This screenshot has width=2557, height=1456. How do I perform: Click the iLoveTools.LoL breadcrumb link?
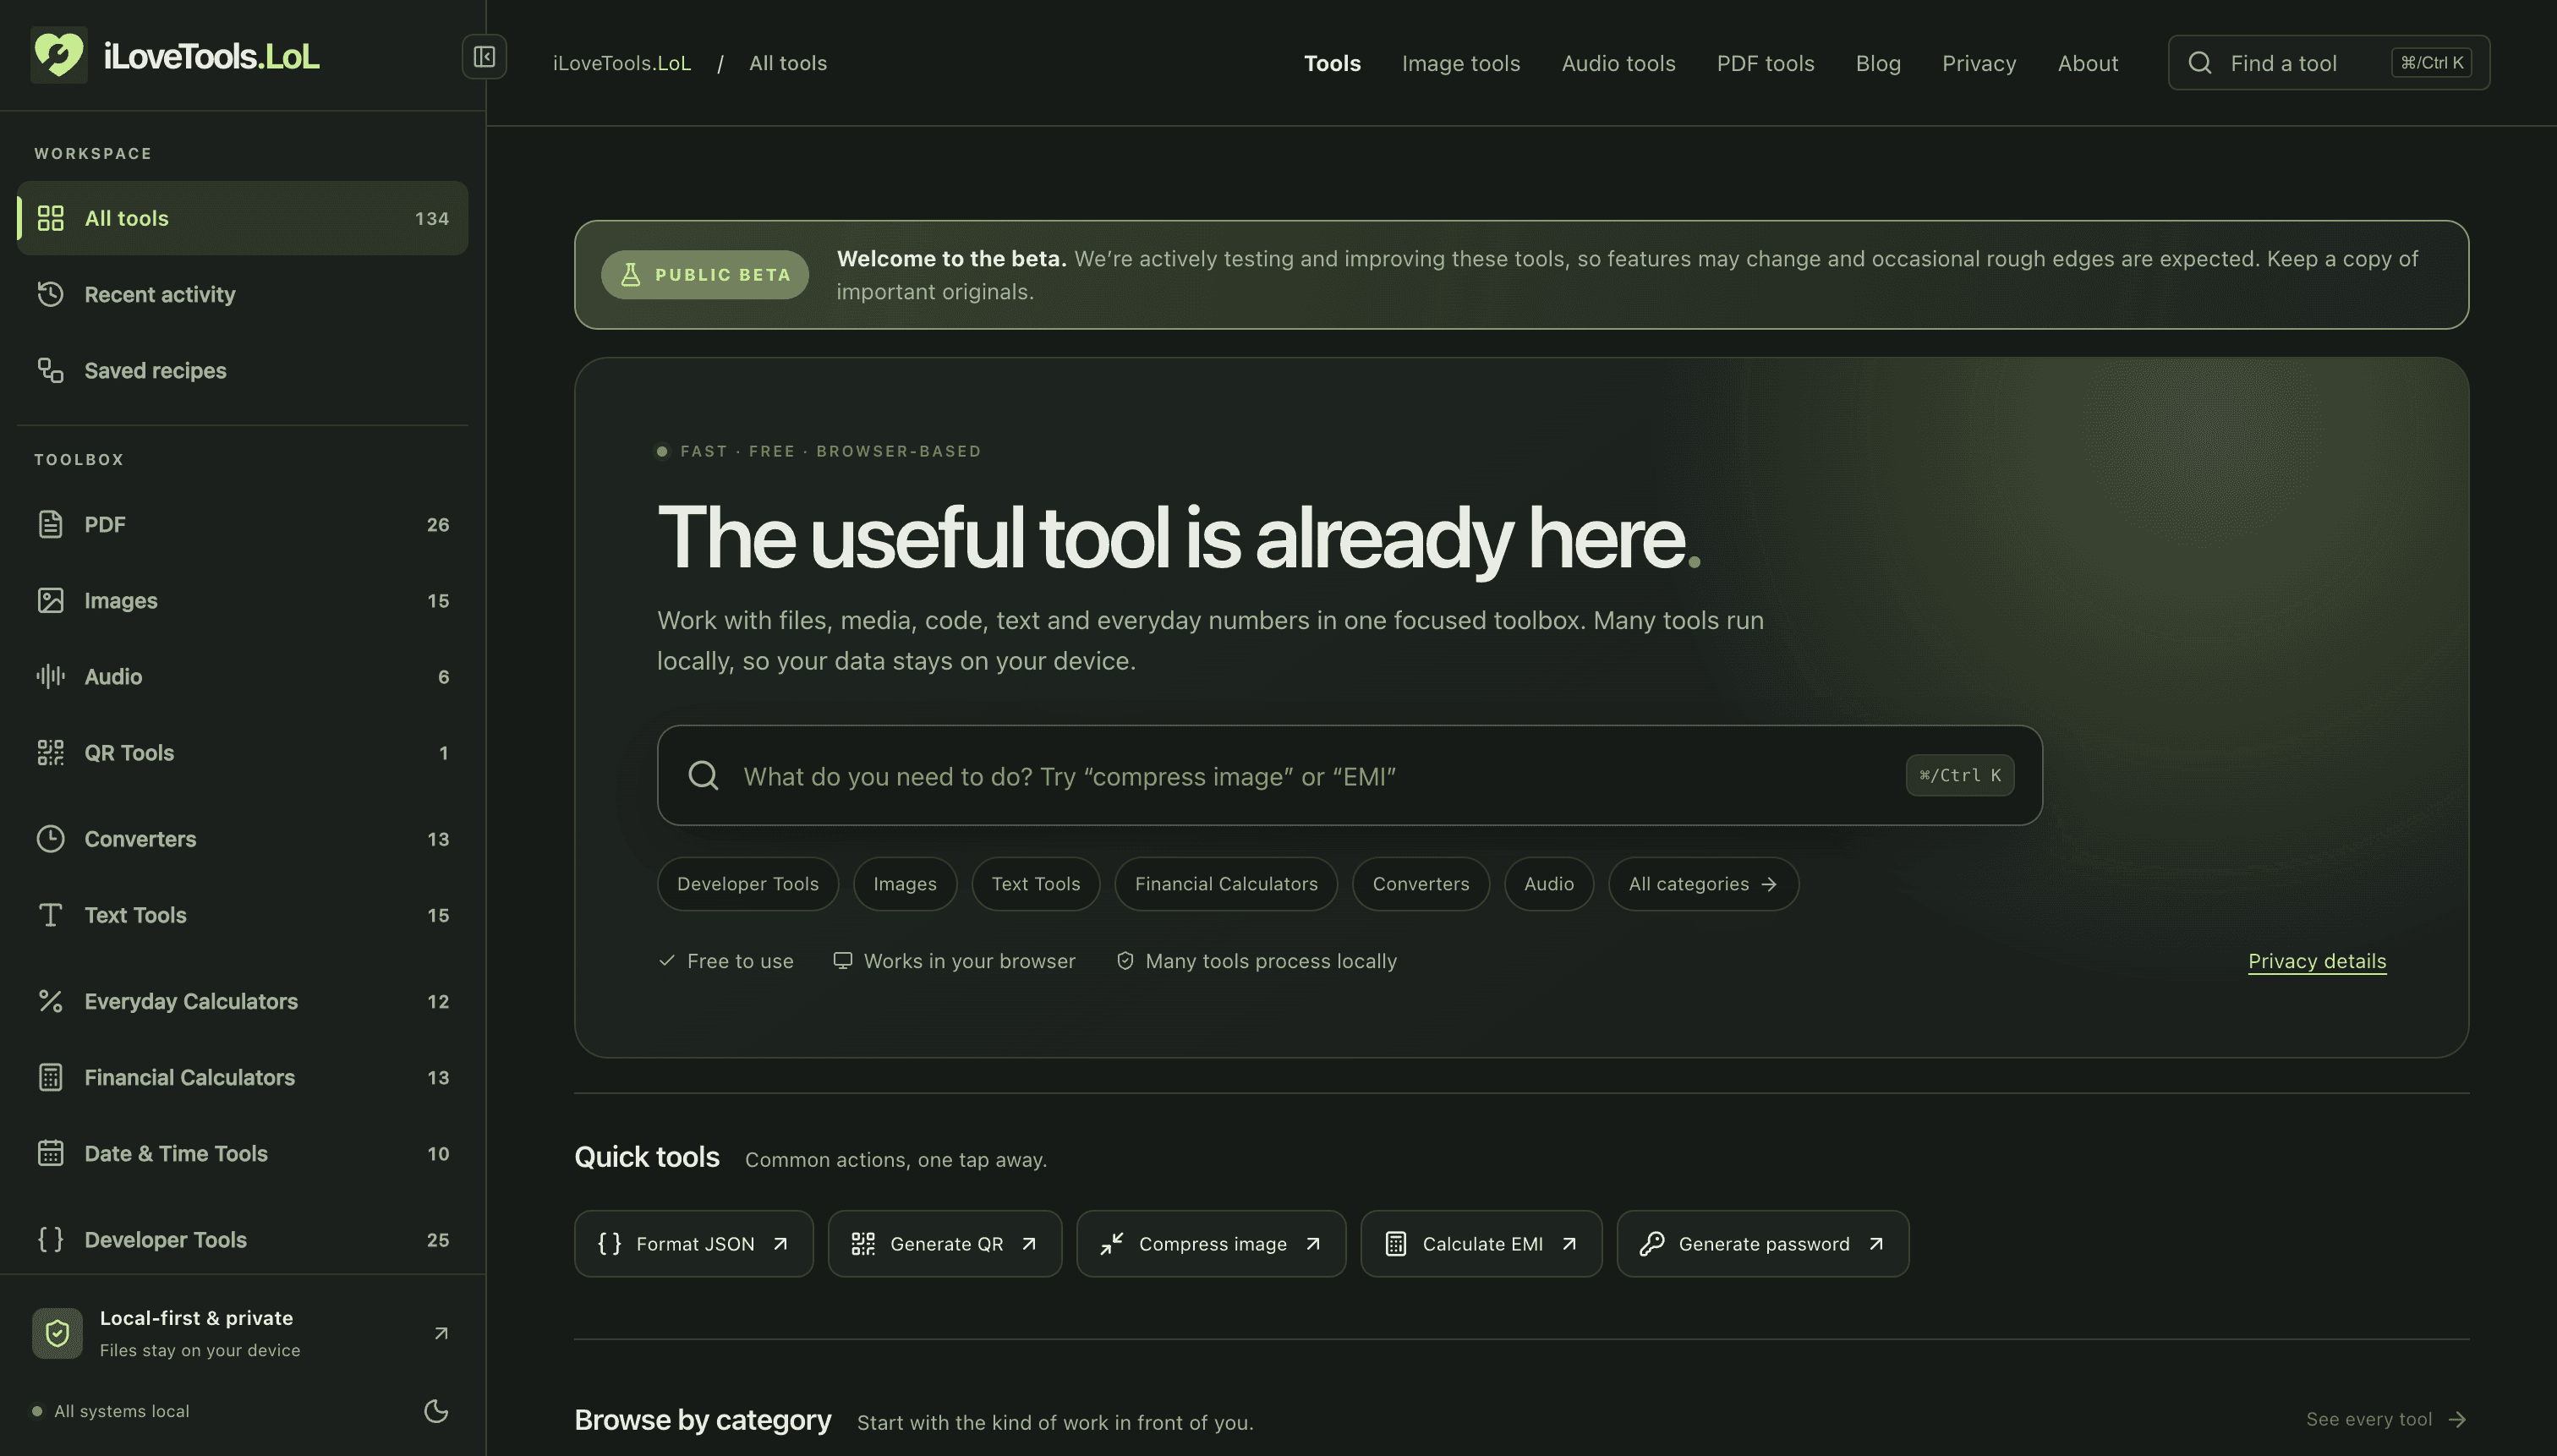coord(622,63)
